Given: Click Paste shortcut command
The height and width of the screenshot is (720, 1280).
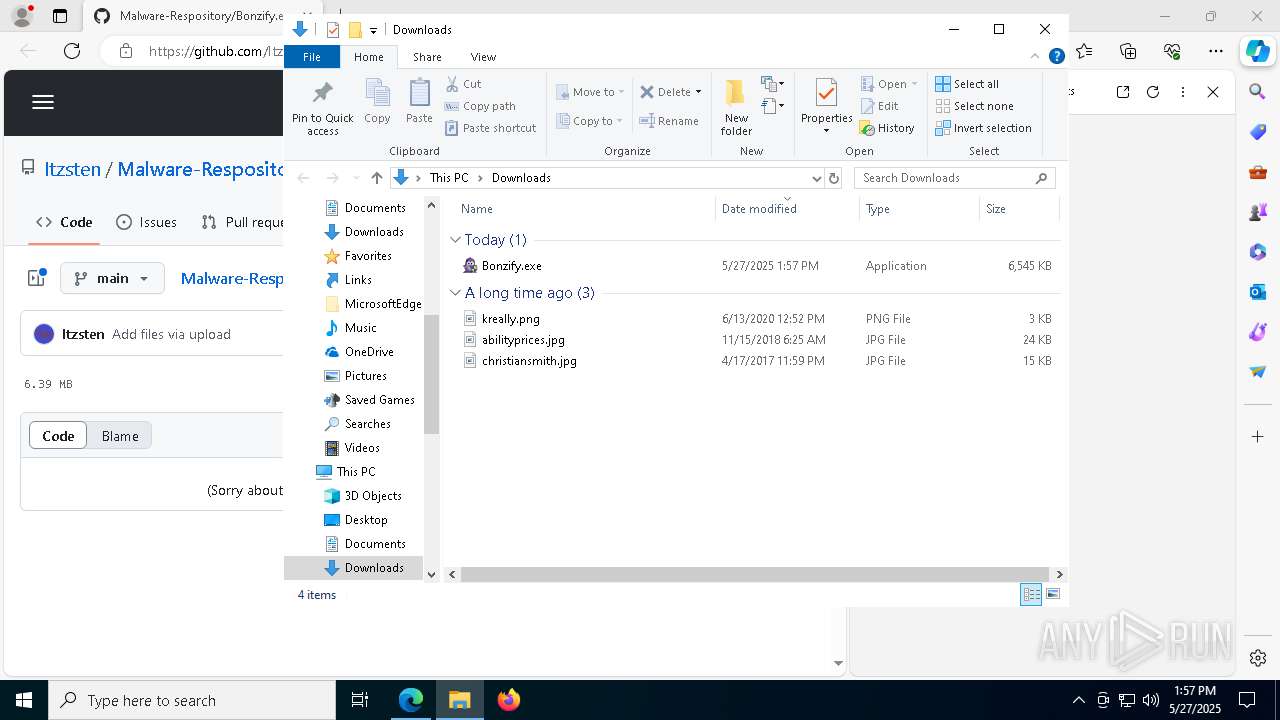Looking at the screenshot, I should 491,128.
